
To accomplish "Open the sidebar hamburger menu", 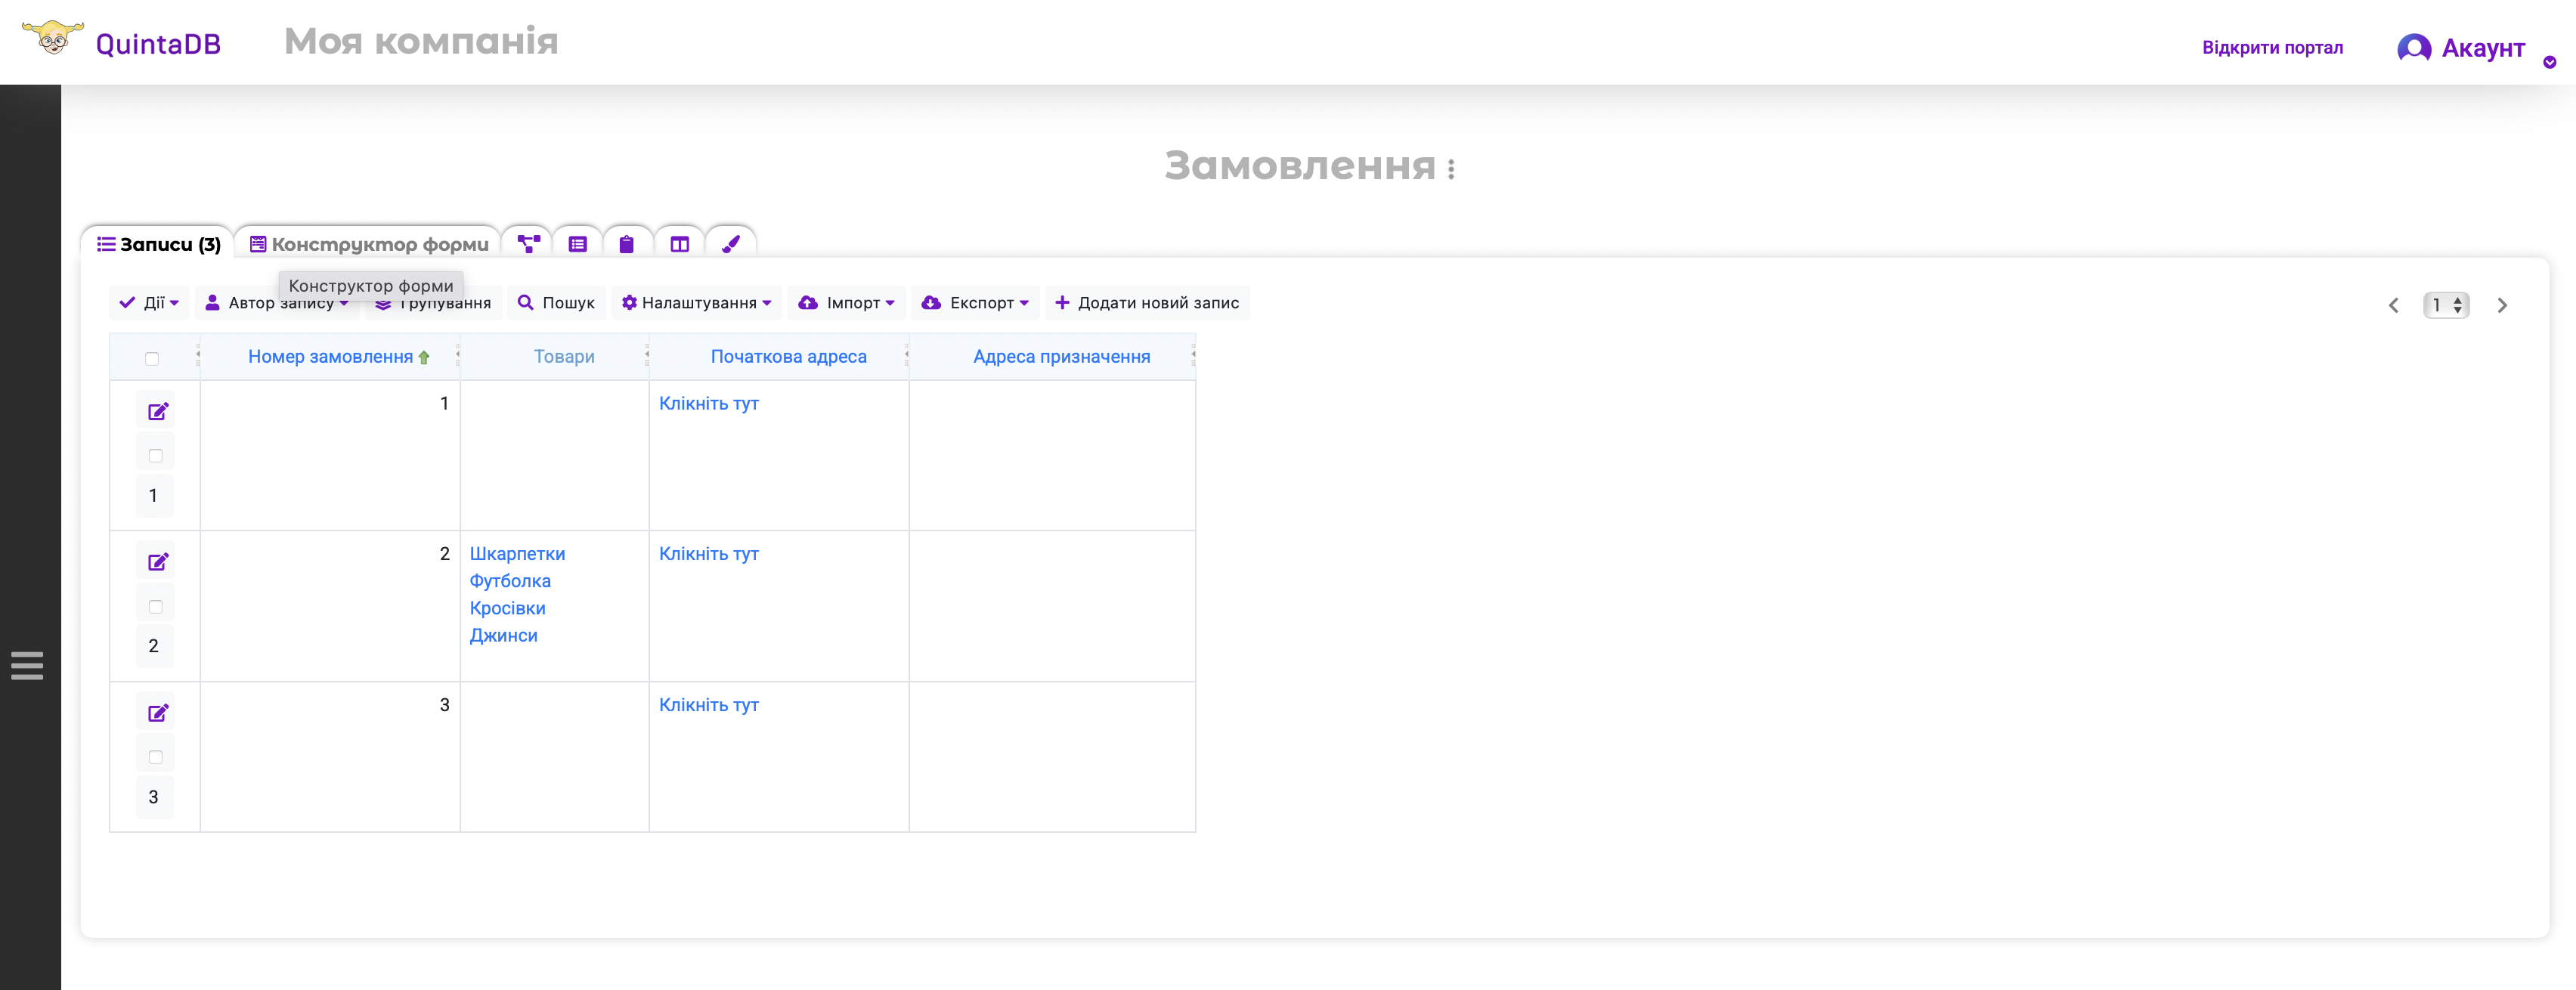I will click(x=27, y=666).
